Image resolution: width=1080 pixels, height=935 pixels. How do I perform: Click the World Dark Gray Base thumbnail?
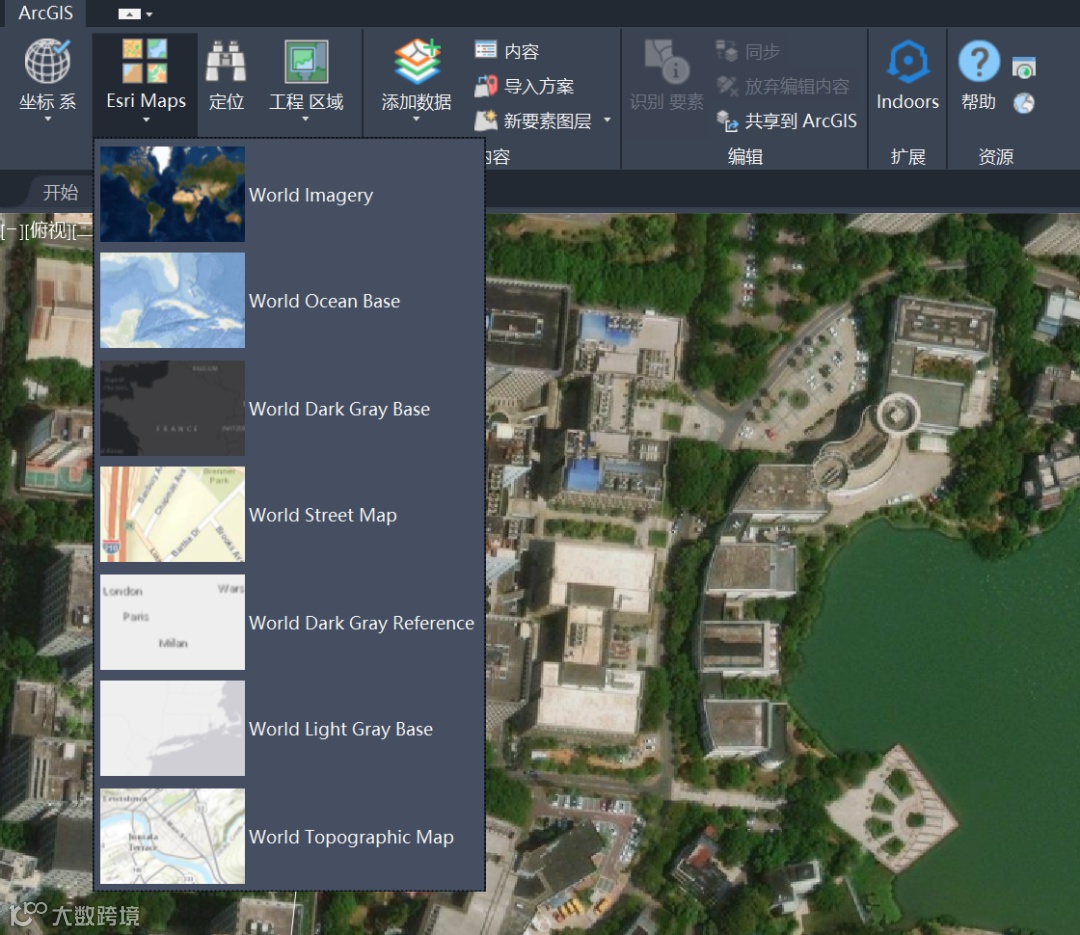pyautogui.click(x=172, y=408)
